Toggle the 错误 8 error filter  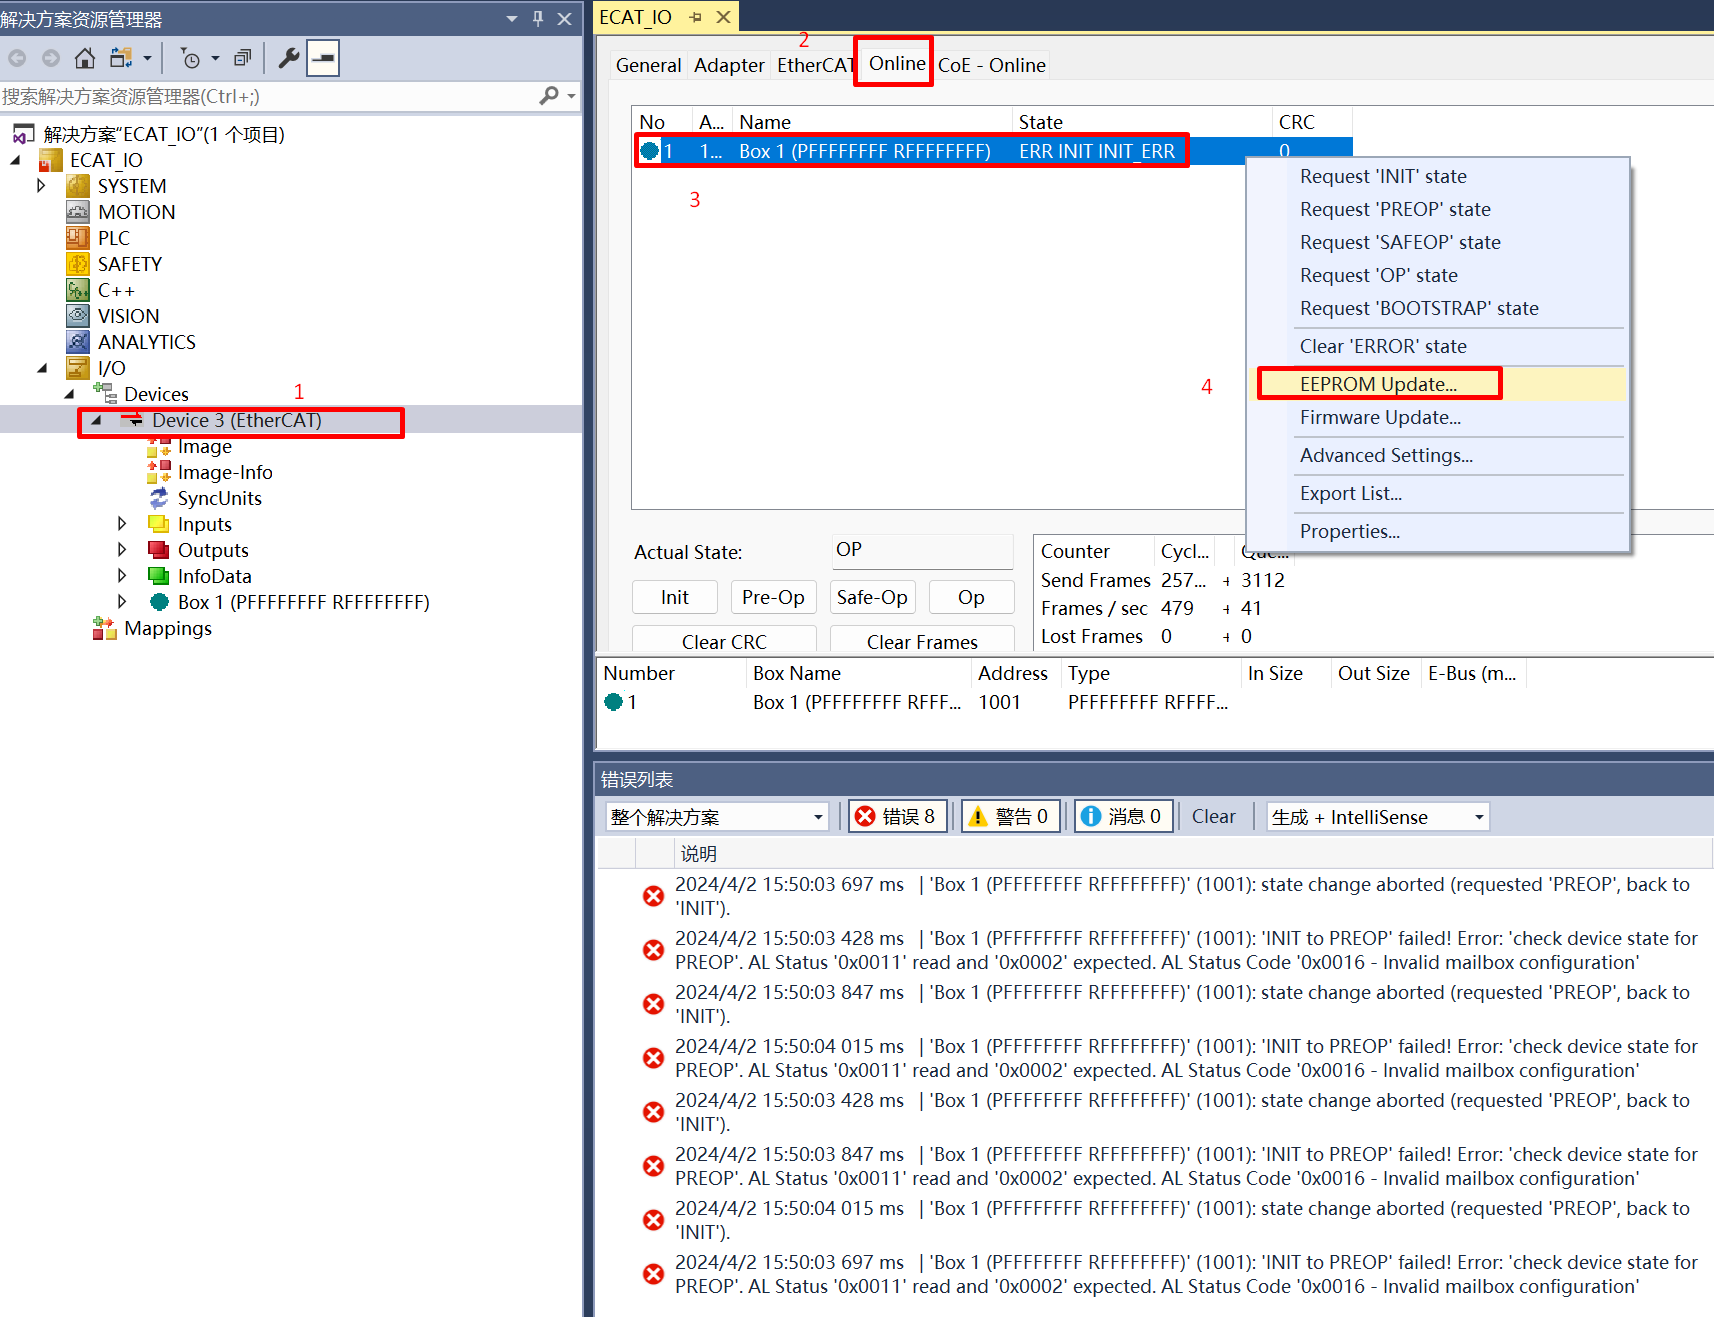897,816
